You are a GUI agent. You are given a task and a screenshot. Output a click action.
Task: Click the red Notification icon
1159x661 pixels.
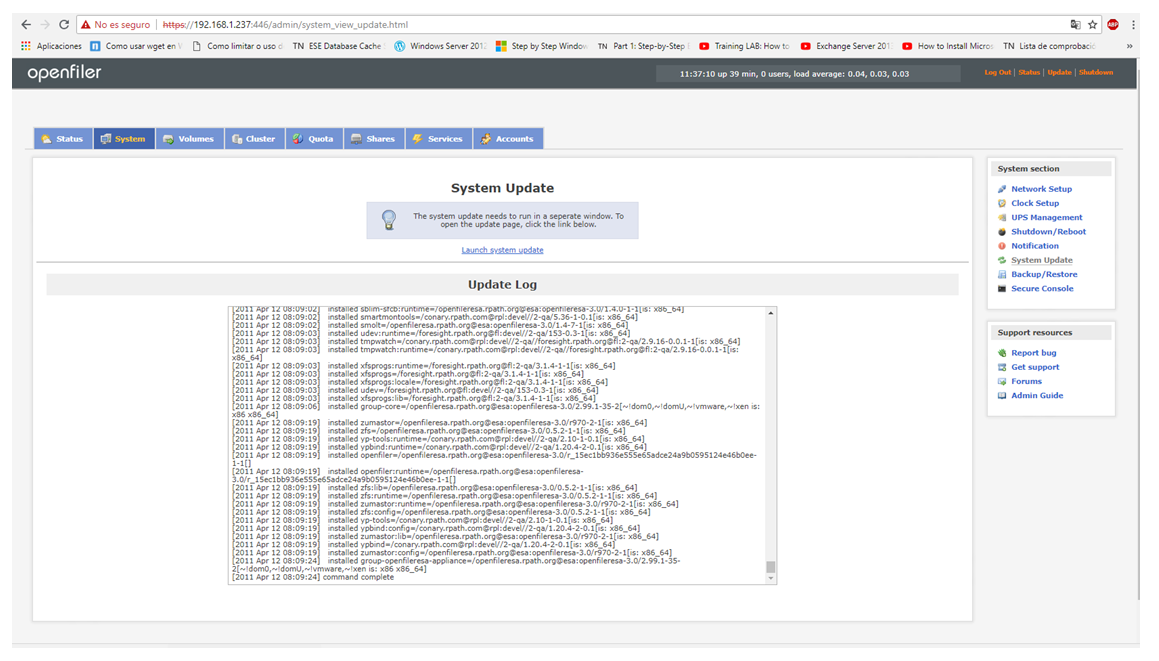[x=1002, y=245]
